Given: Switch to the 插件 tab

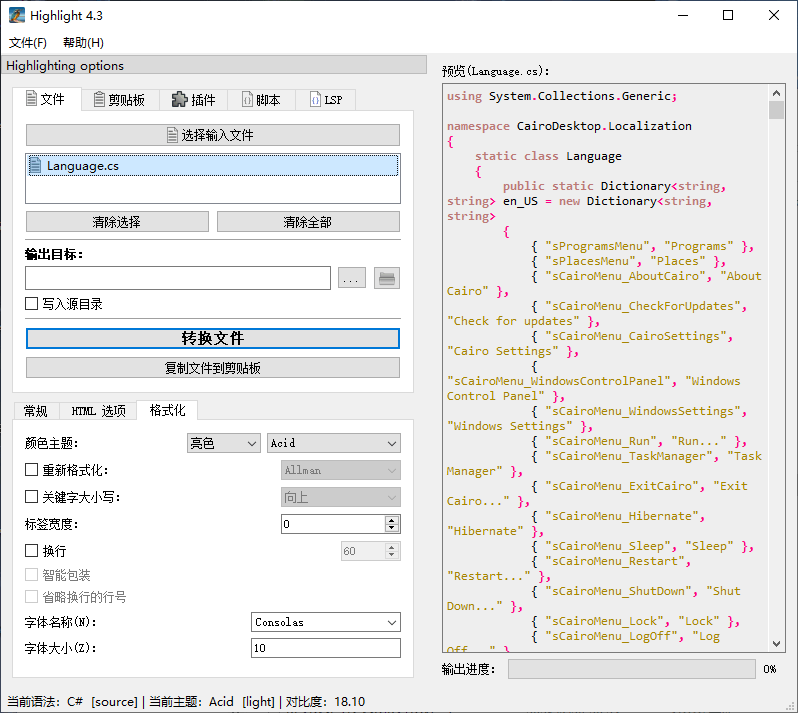Looking at the screenshot, I should pos(194,99).
